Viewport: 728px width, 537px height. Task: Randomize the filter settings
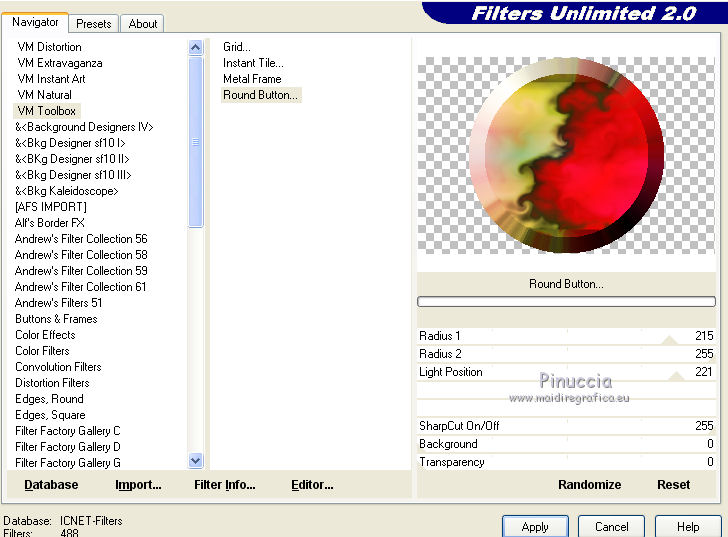coord(589,485)
